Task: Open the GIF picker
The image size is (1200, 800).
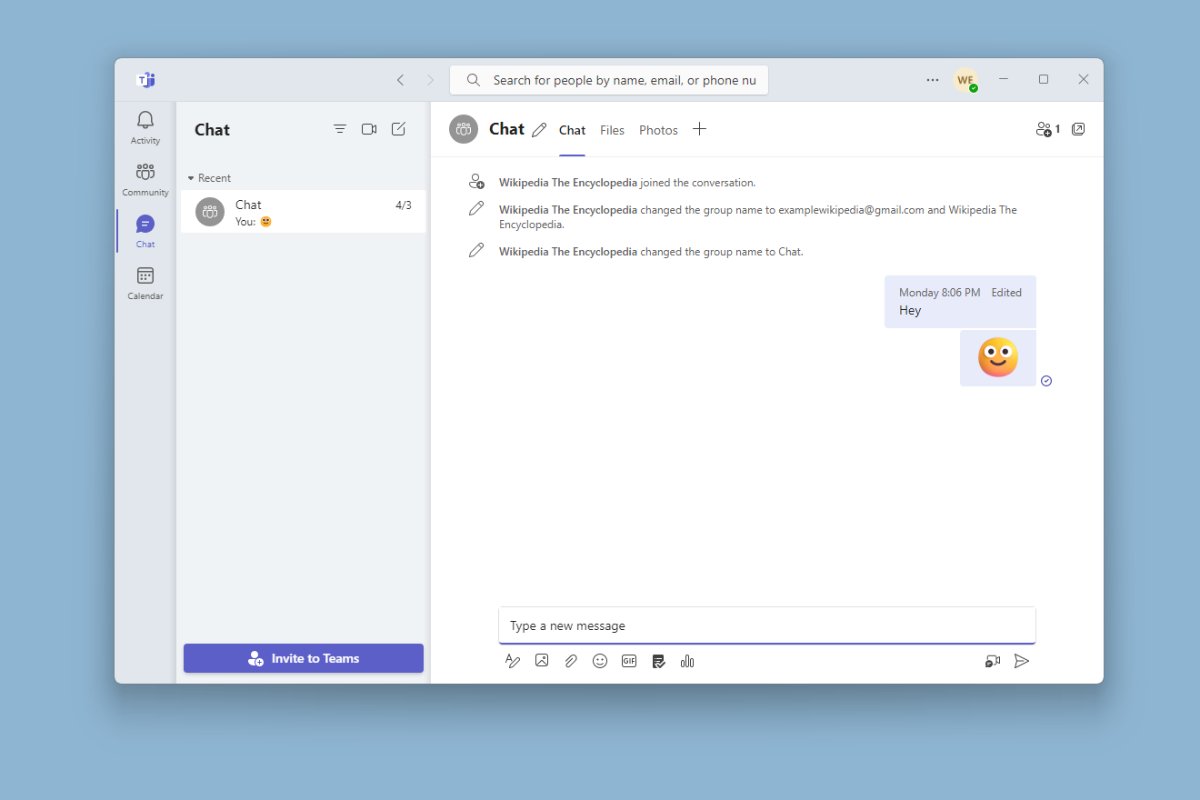Action: [629, 661]
